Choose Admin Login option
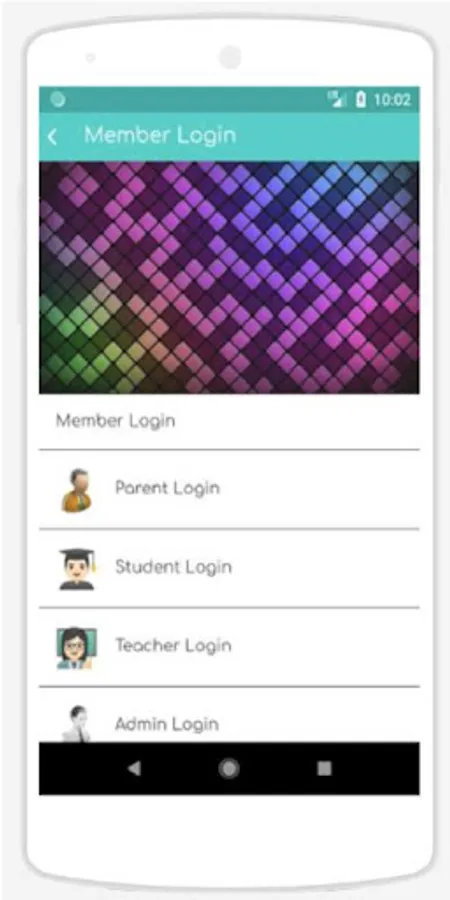Viewport: 450px width, 900px height. (x=229, y=715)
